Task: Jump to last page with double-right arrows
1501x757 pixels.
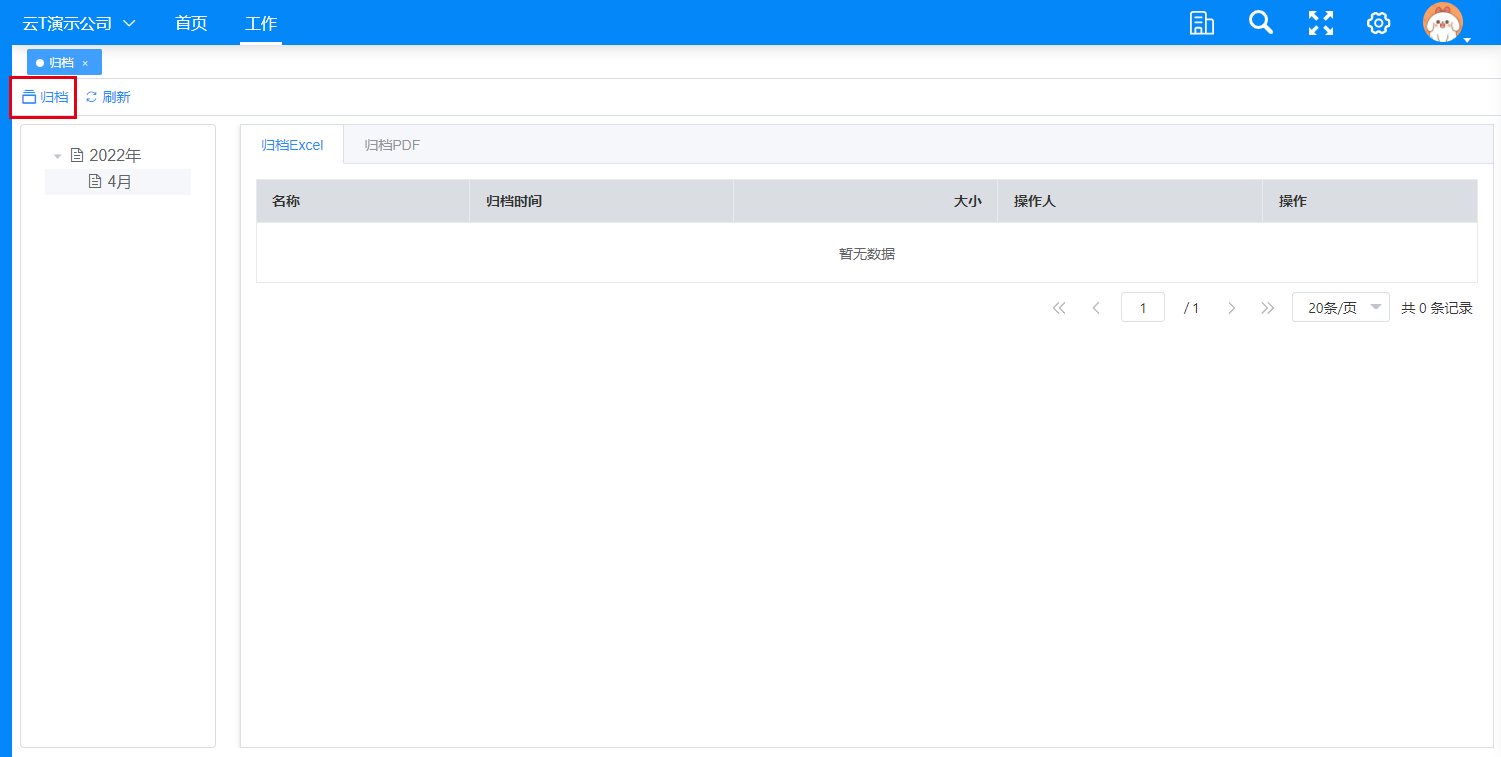Action: (1268, 308)
